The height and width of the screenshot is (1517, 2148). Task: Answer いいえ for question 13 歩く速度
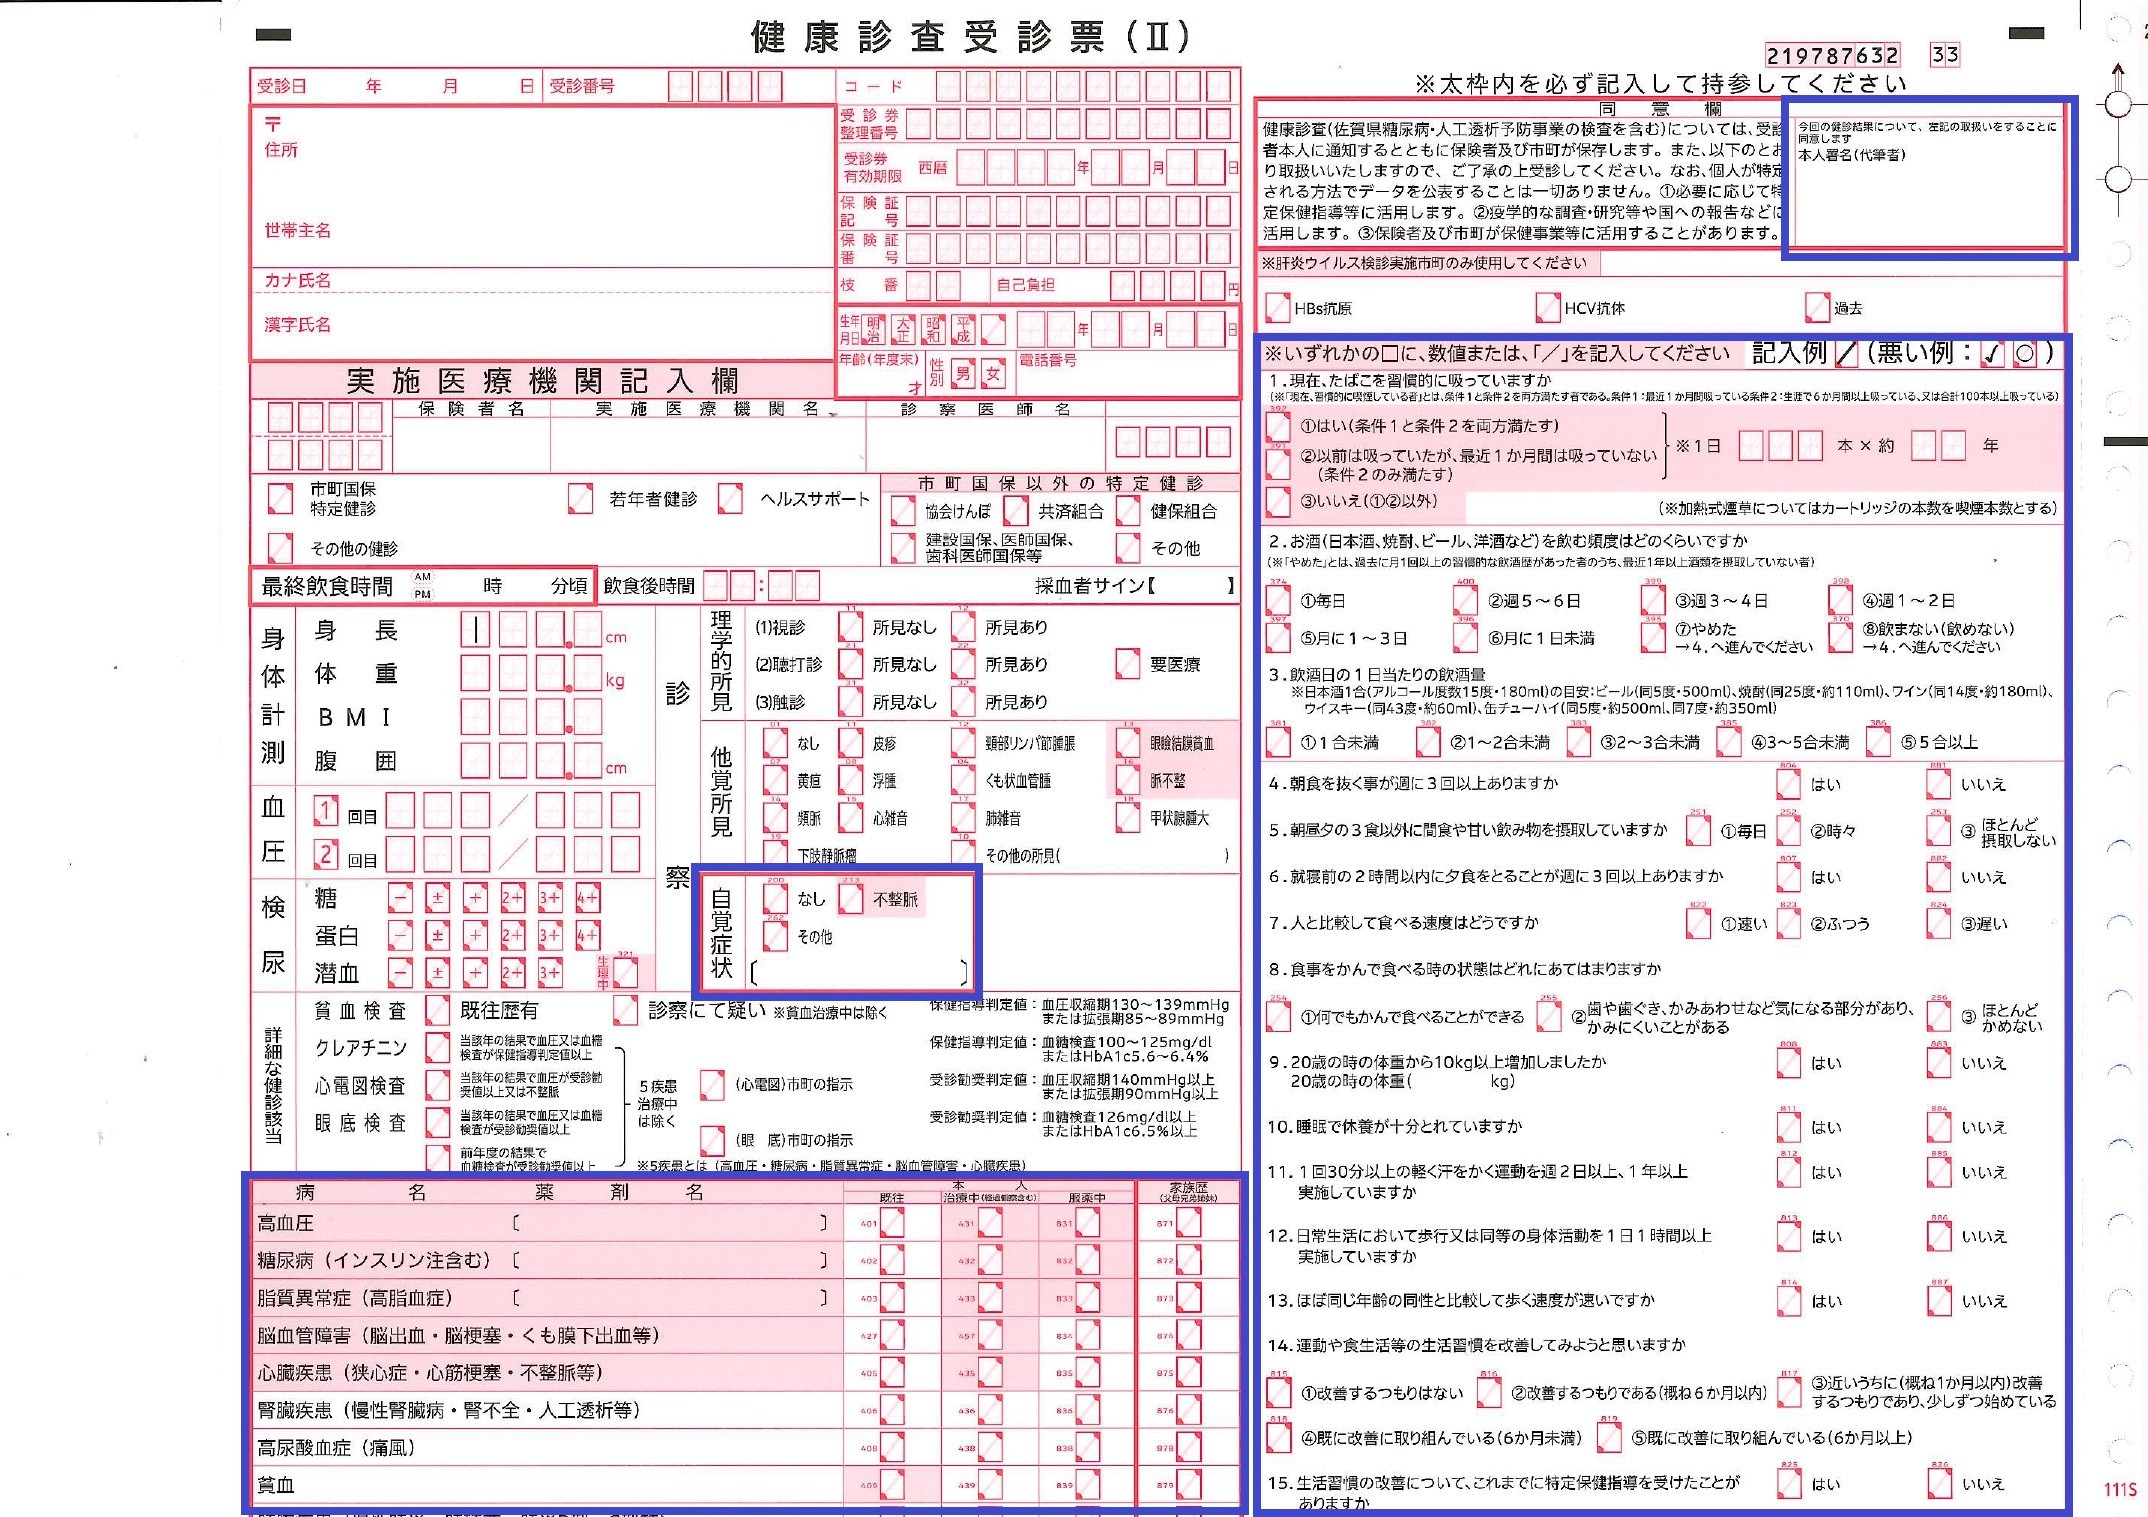[1938, 1300]
